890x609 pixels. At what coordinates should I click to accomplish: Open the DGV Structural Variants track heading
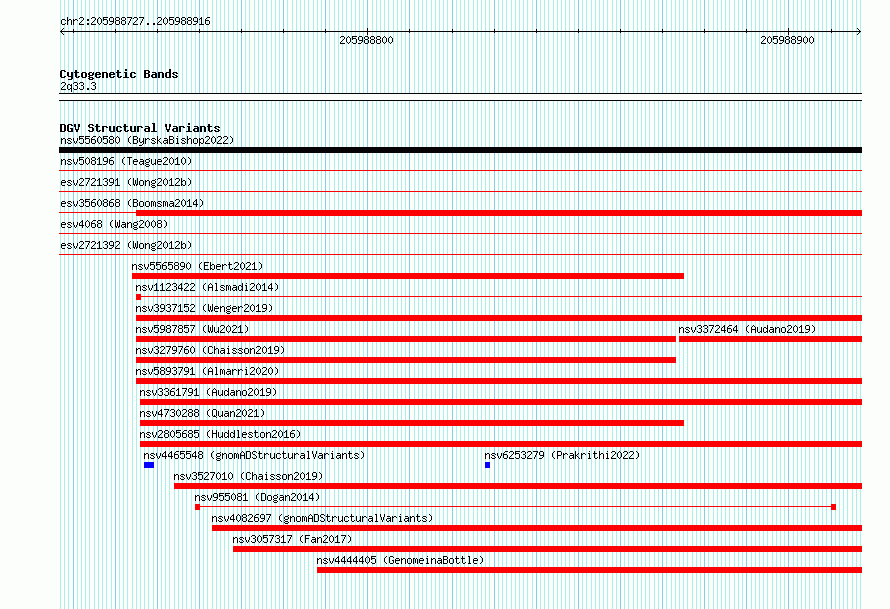tap(140, 128)
